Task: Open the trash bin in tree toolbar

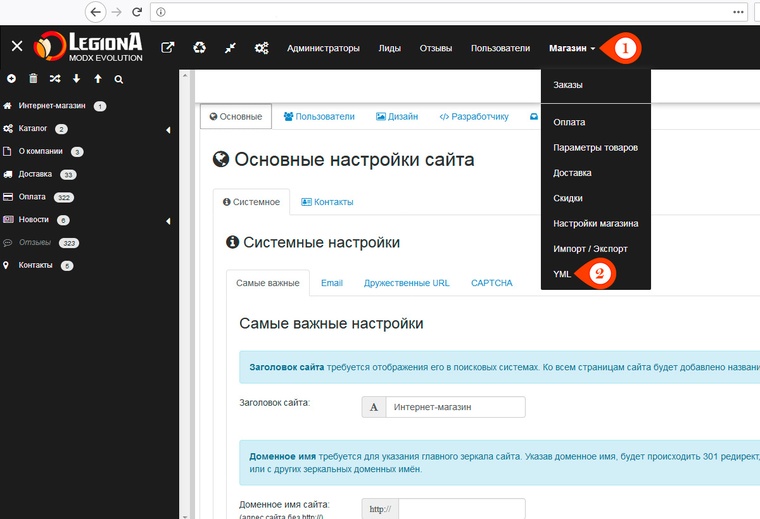Action: tap(33, 78)
